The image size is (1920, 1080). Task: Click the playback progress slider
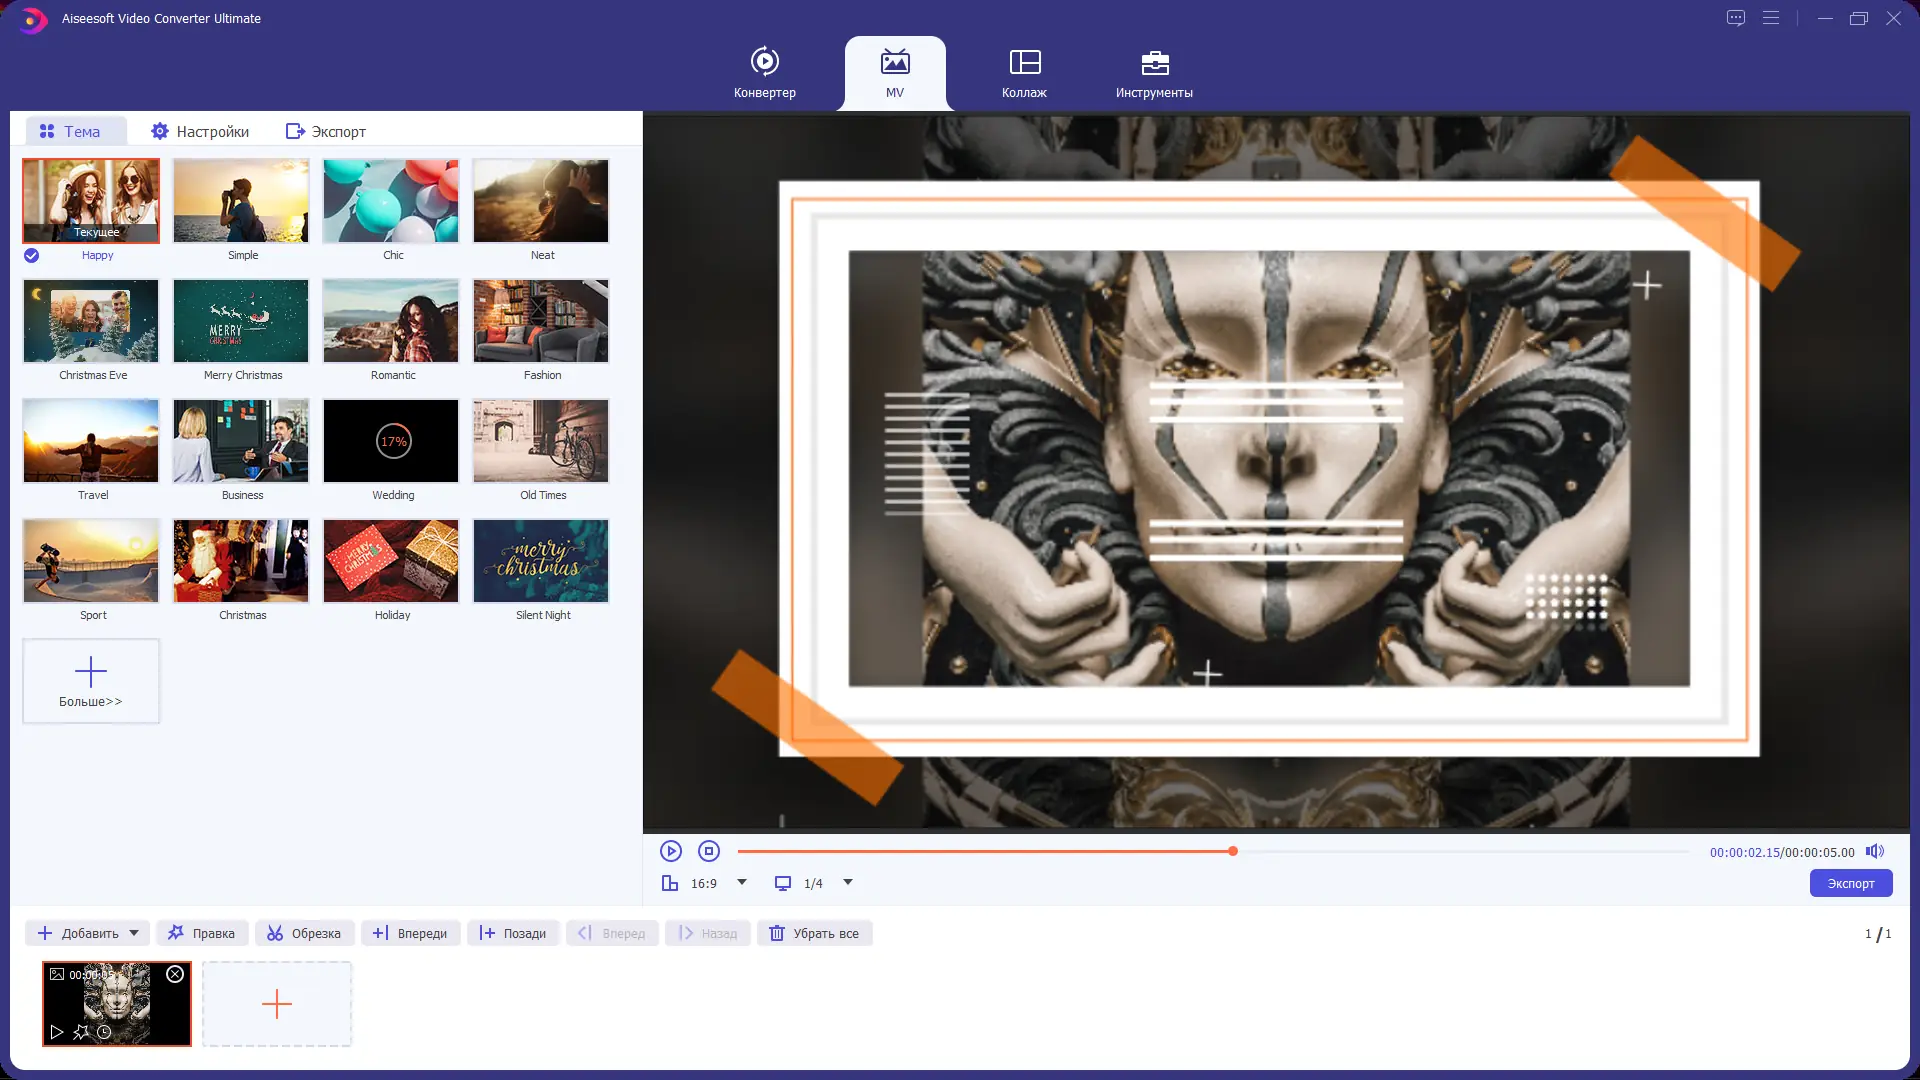(x=1232, y=851)
